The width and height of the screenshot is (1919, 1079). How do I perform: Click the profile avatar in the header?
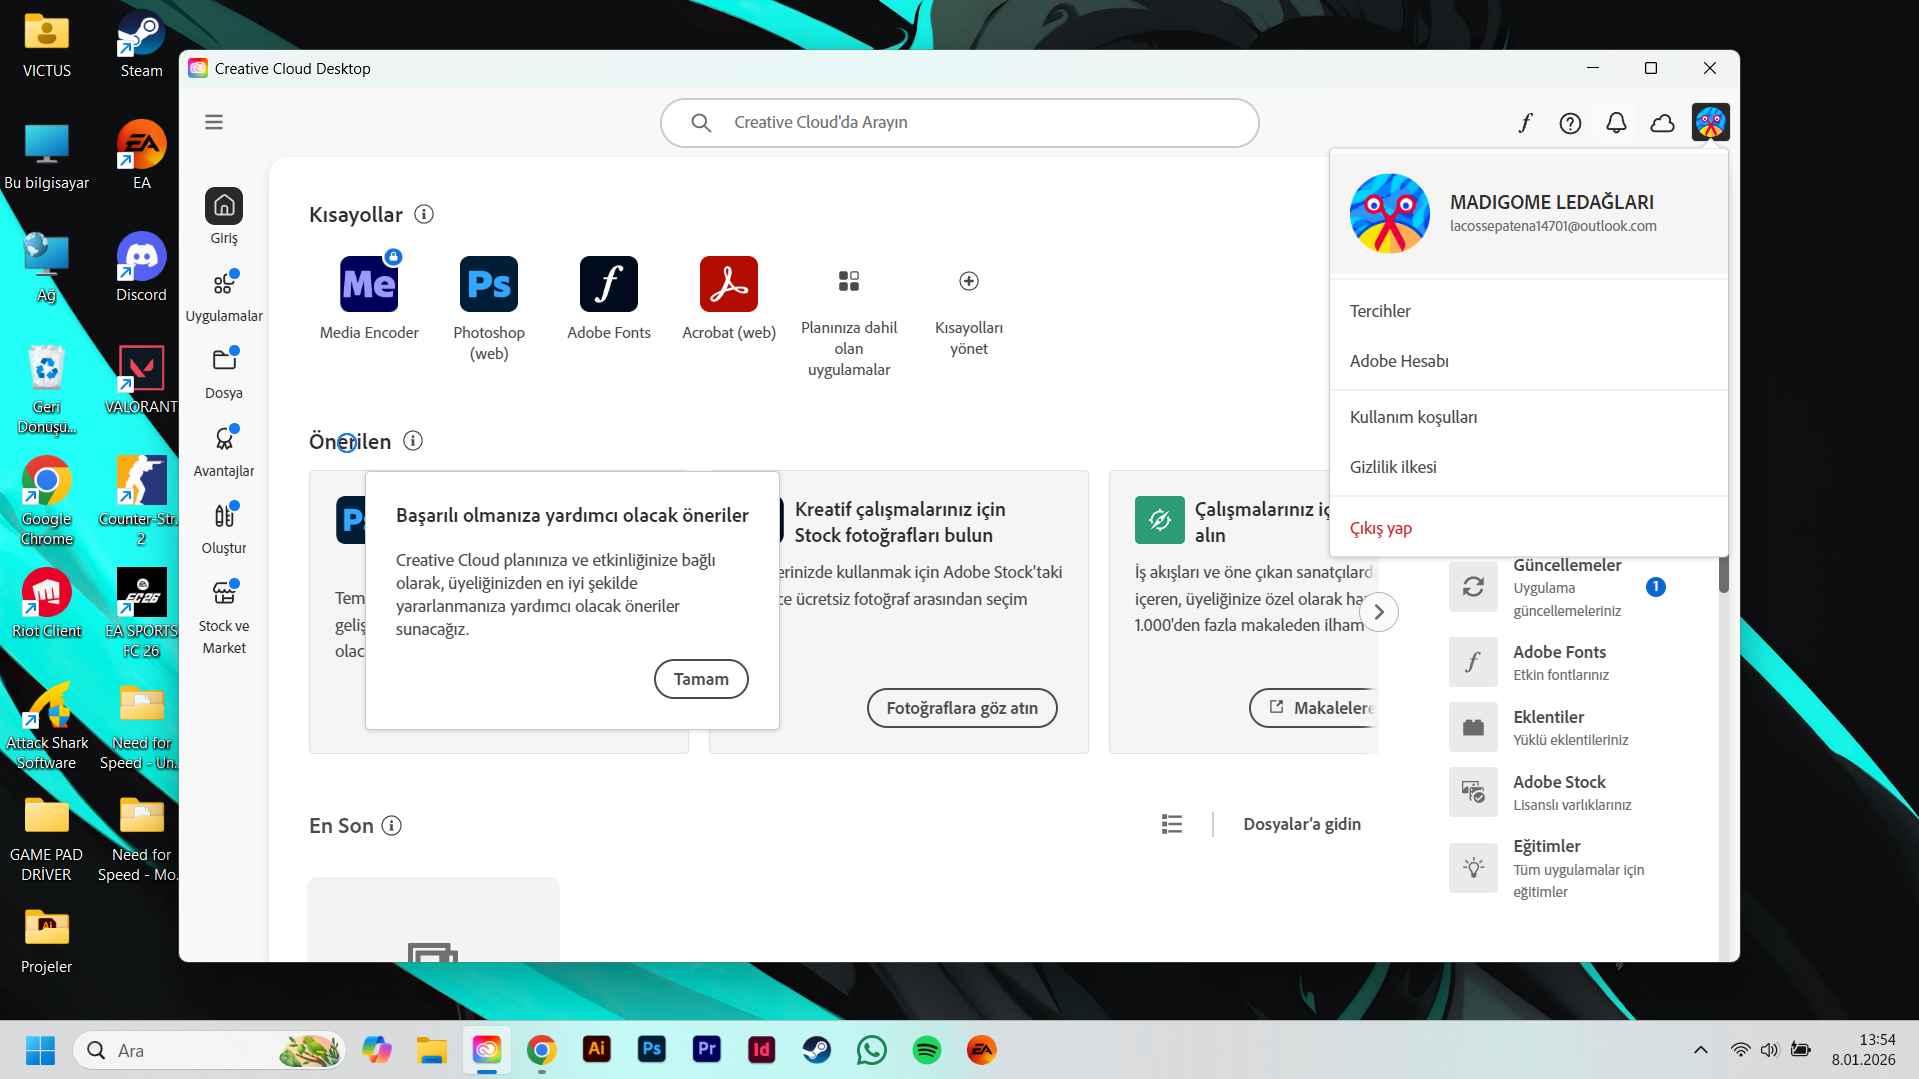[1711, 123]
